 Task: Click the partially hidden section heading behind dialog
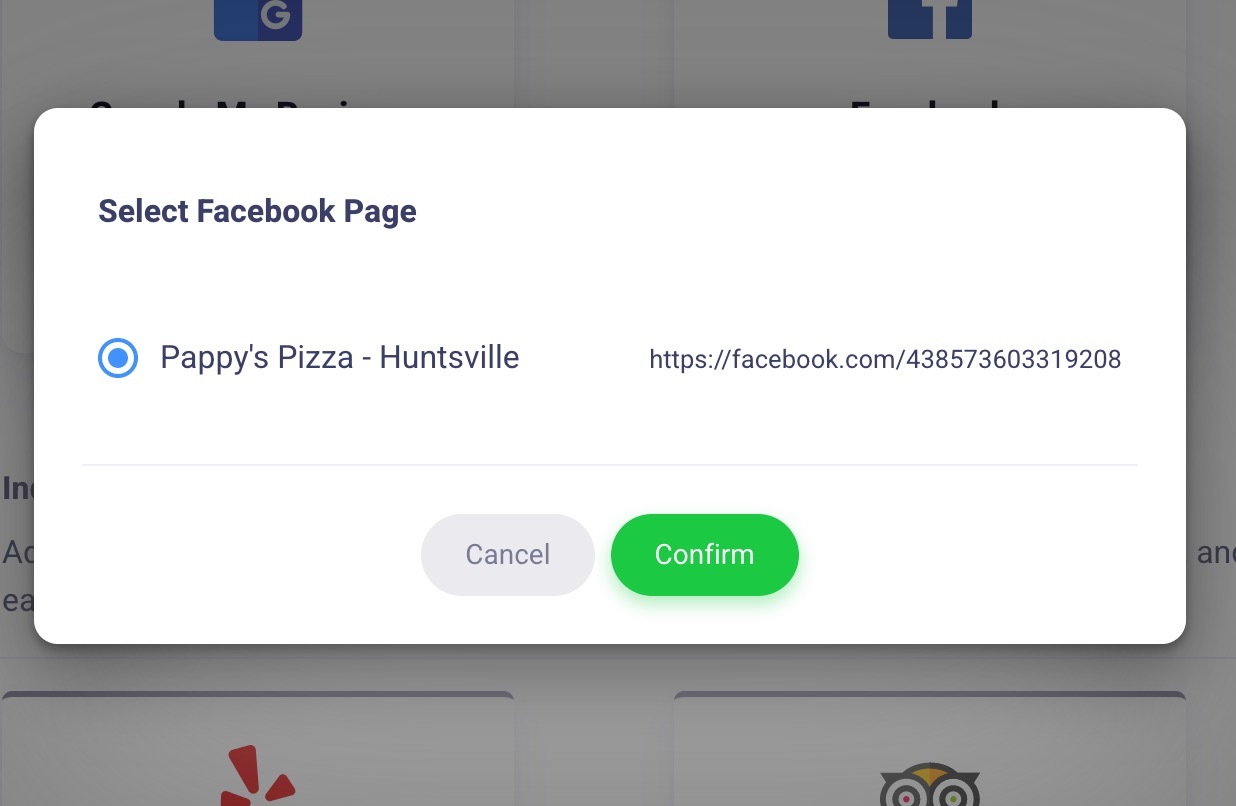coord(17,488)
